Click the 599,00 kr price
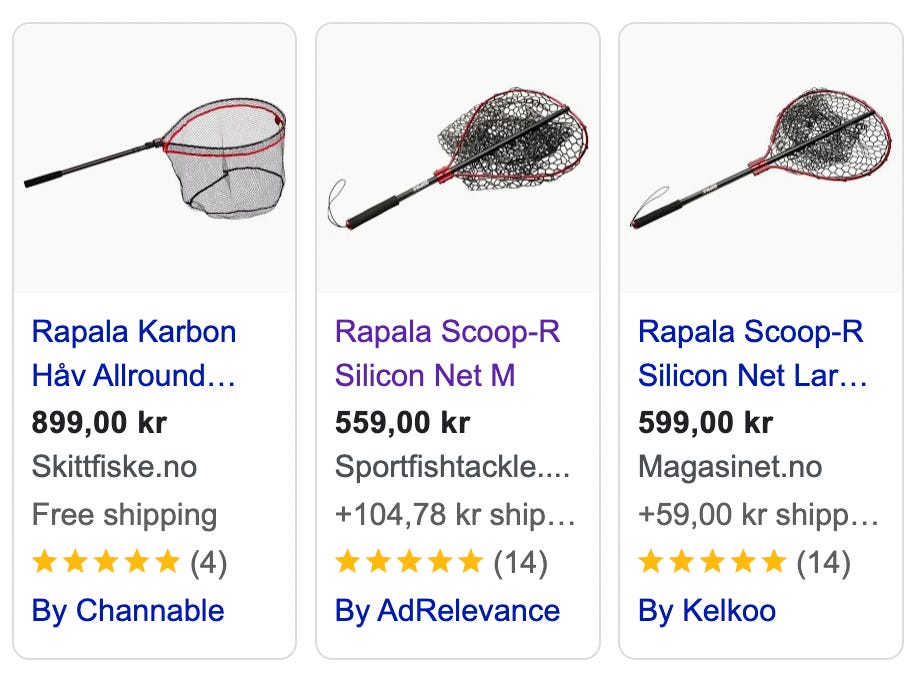The height and width of the screenshot is (684, 920). coord(705,422)
